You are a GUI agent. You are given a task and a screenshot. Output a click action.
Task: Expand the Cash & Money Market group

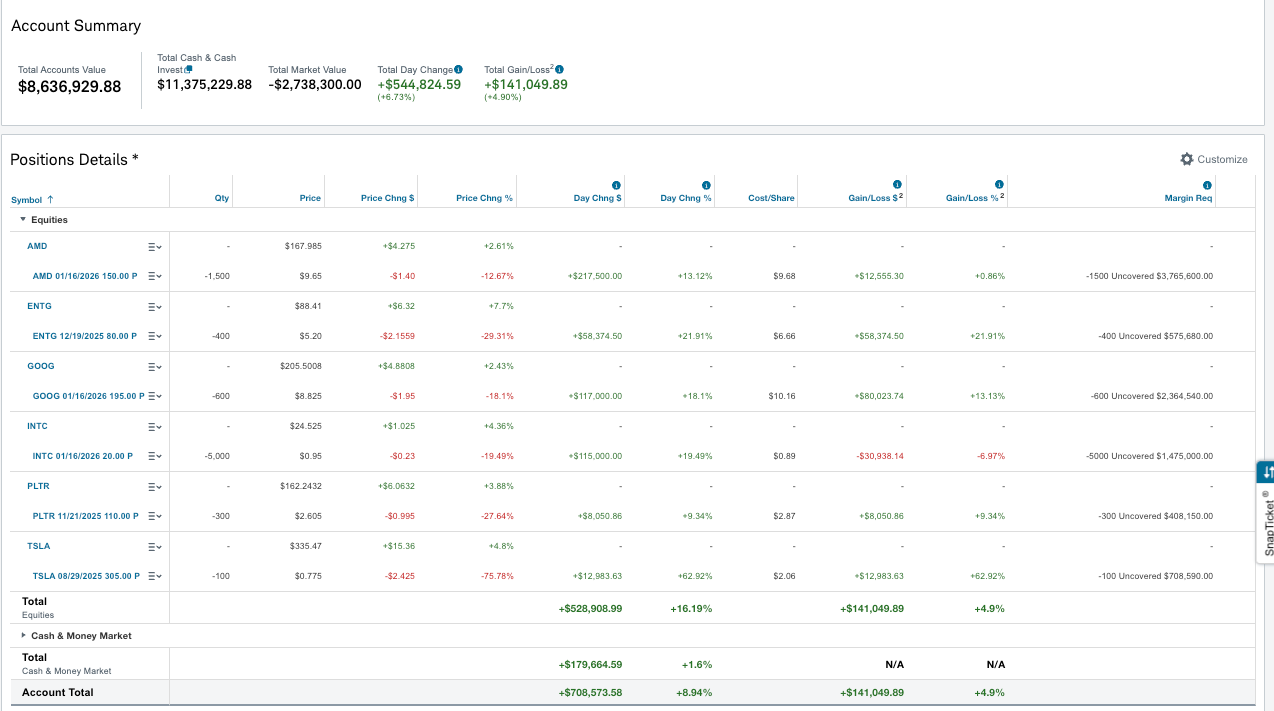(x=24, y=635)
